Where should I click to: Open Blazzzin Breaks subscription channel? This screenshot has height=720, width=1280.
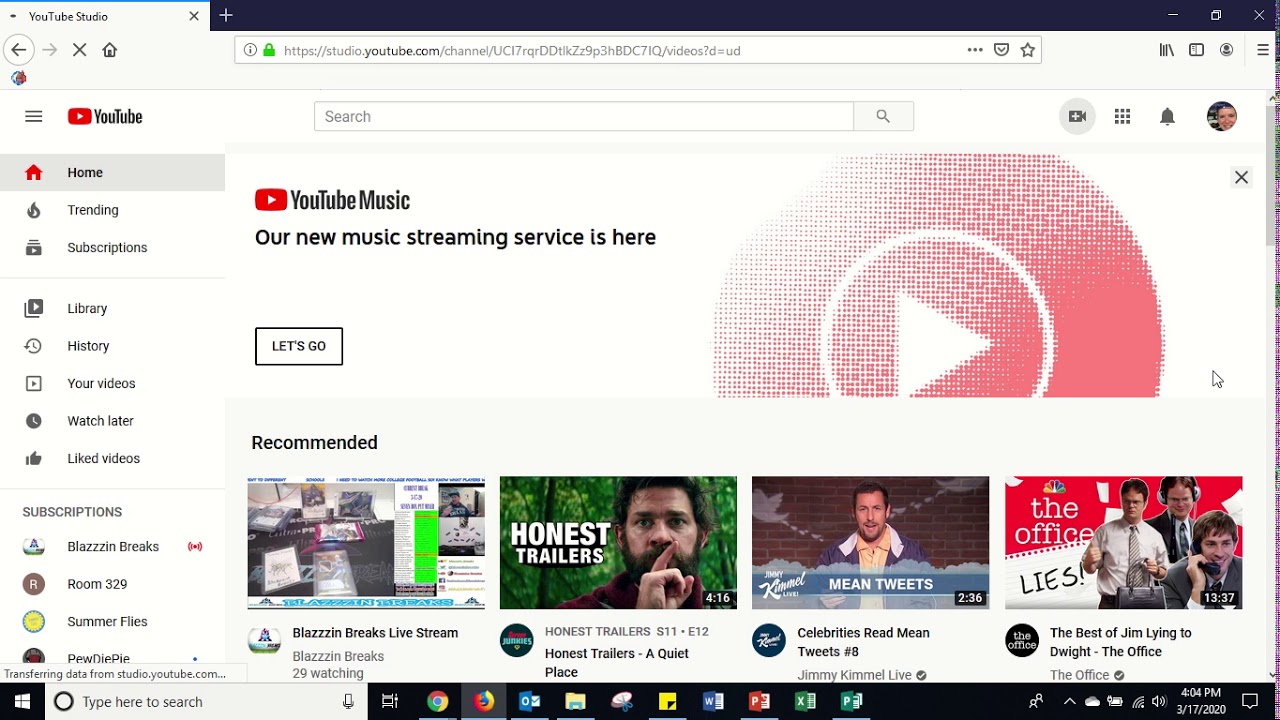click(112, 546)
